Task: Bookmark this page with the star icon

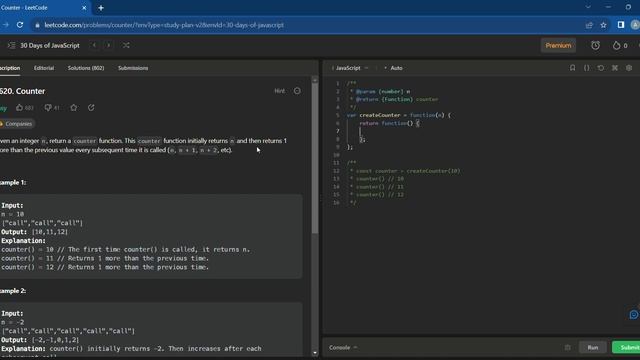Action: pos(603,25)
